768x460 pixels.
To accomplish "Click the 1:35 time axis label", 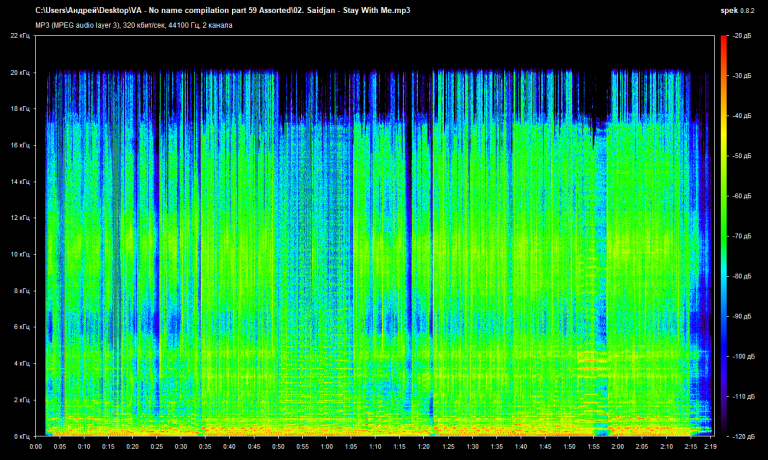I will pyautogui.click(x=497, y=447).
